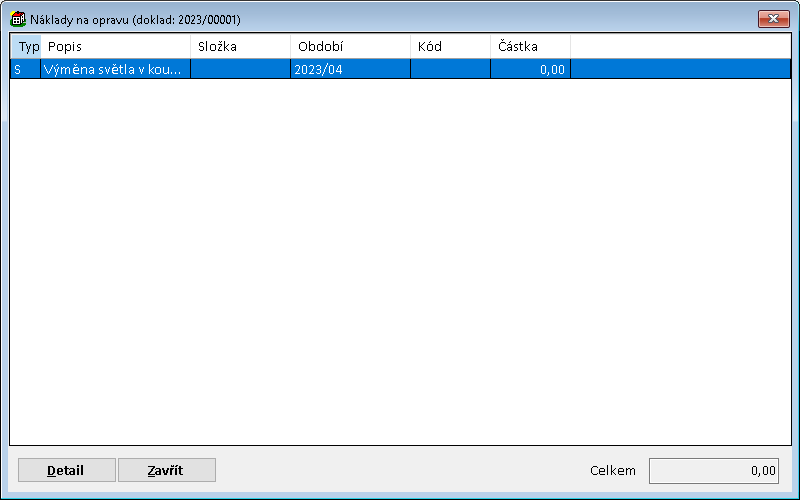
Task: Sort the list by Složka column
Action: [x=240, y=47]
